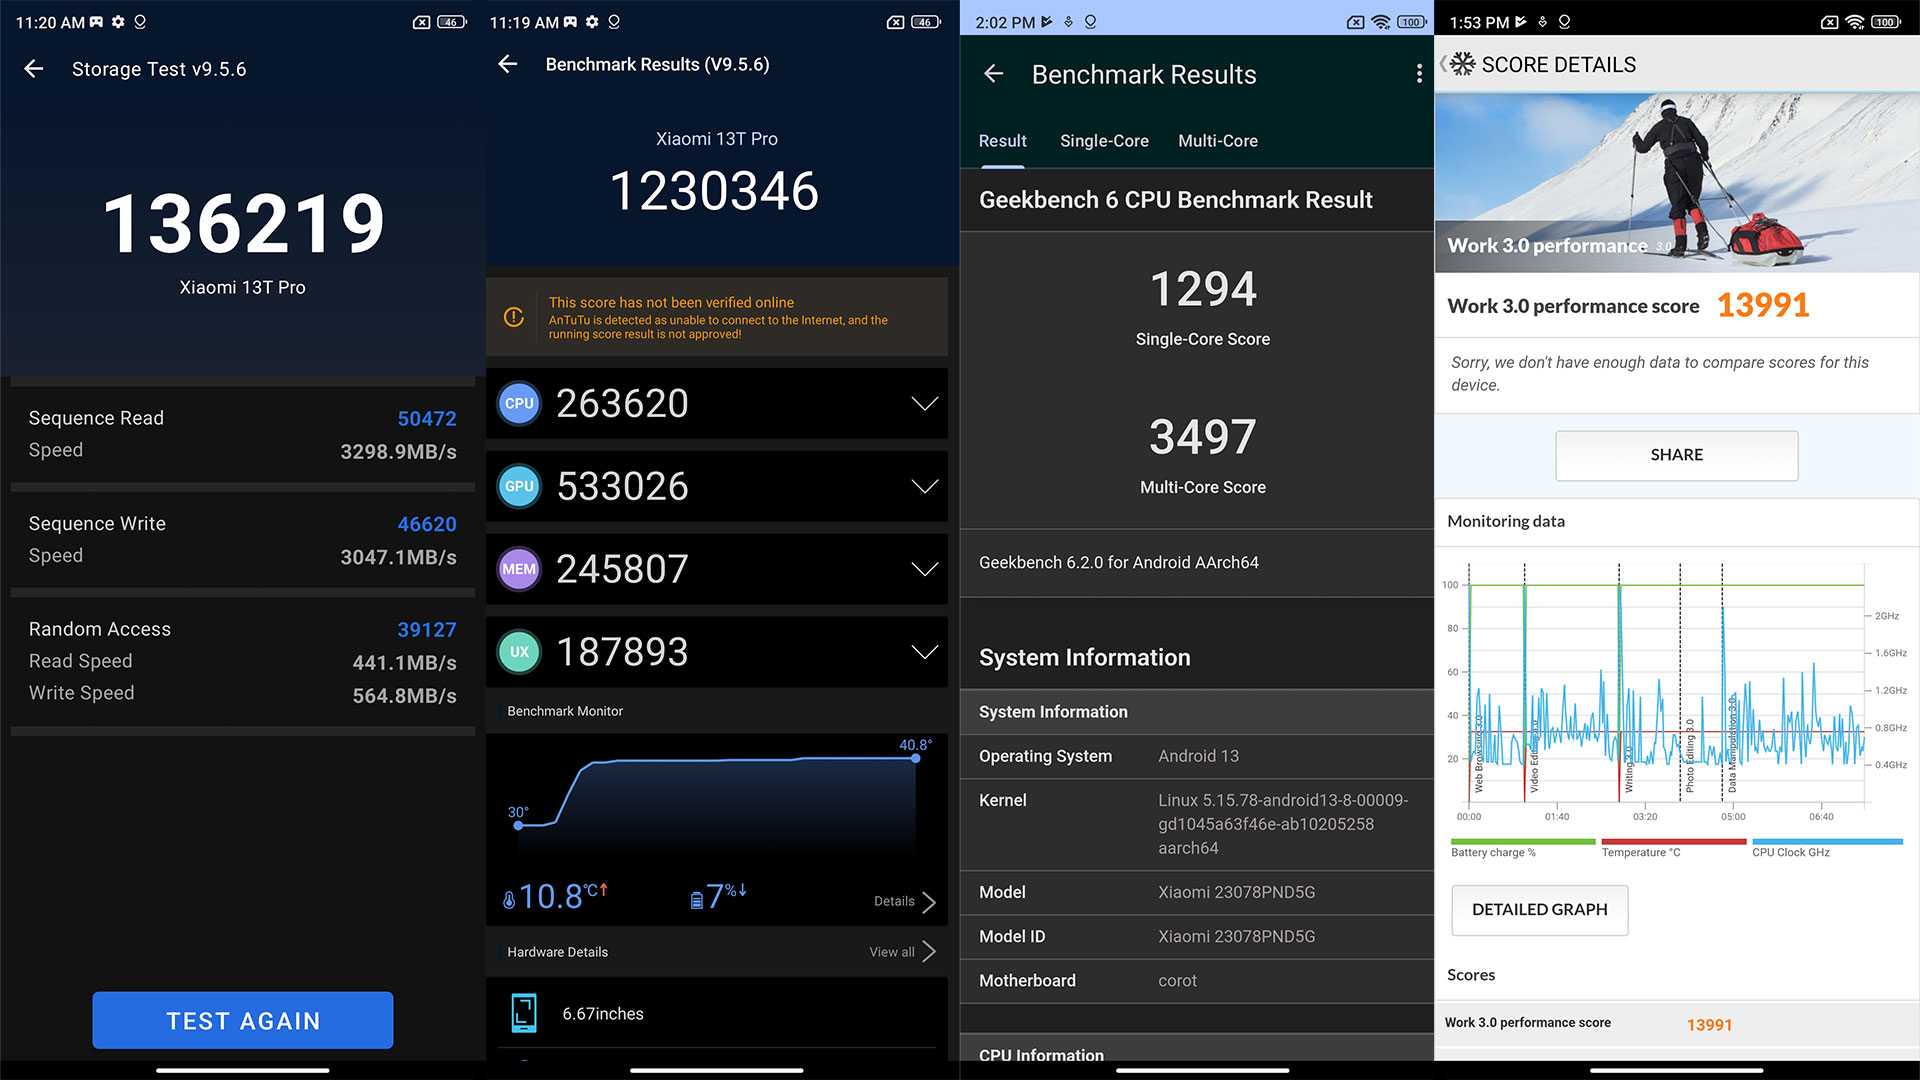Click the UX badge icon in AnTuTu
This screenshot has height=1080, width=1920.
(x=519, y=652)
